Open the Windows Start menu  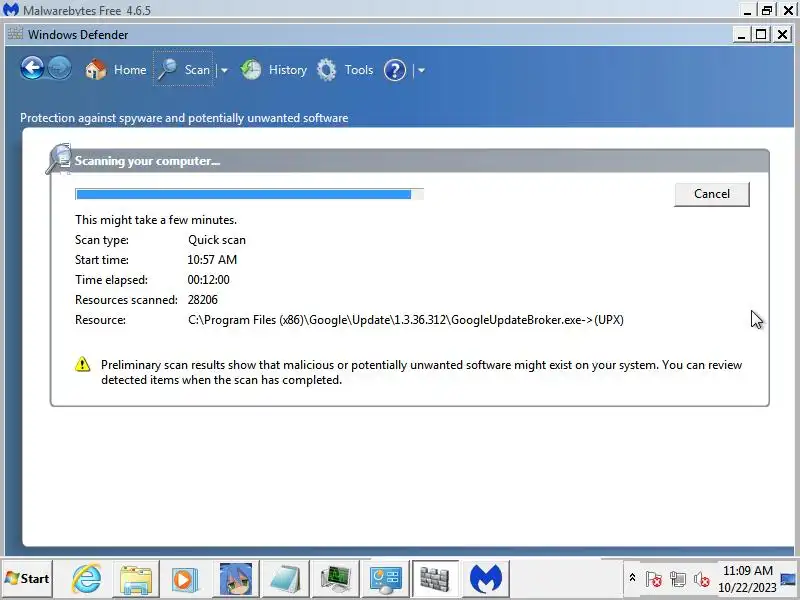click(27, 579)
